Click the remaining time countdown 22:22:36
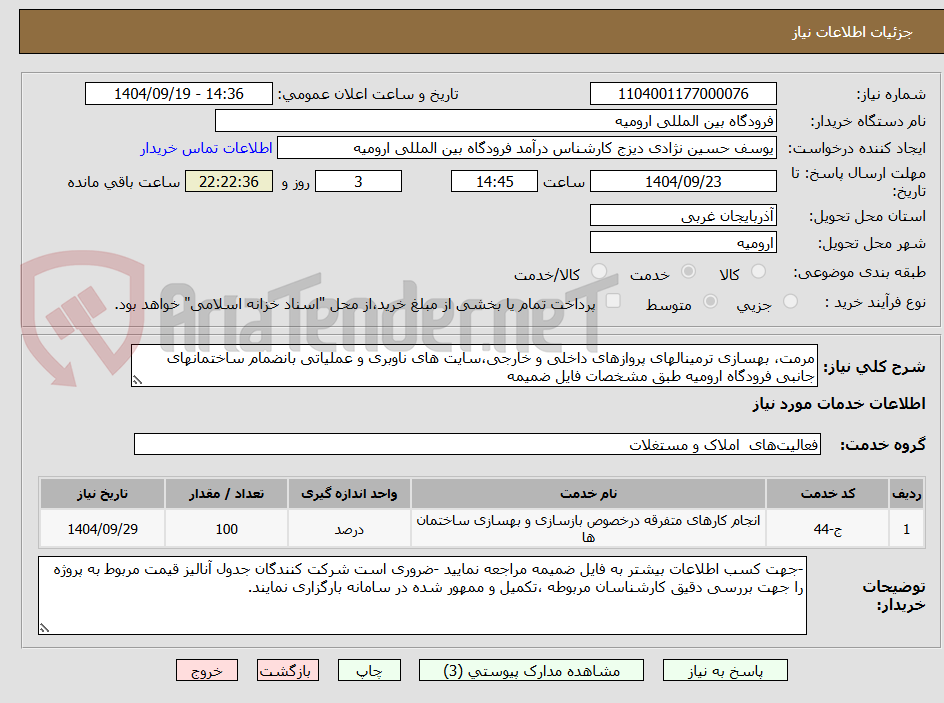 click(x=229, y=181)
